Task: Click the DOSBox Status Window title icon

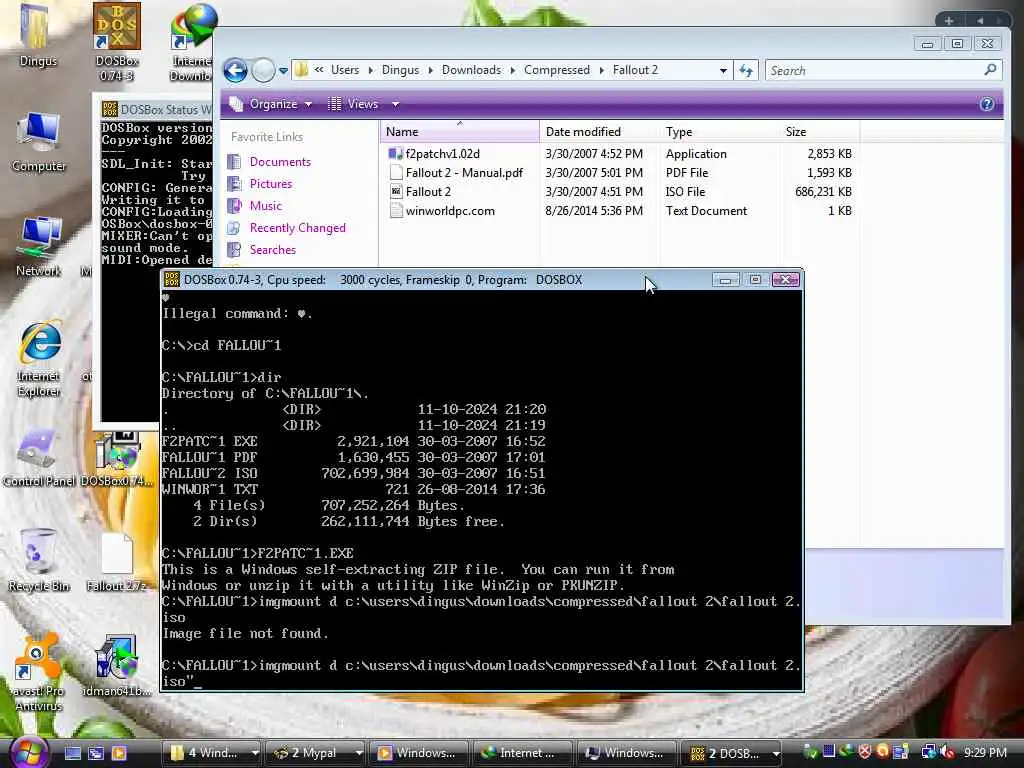Action: click(109, 109)
